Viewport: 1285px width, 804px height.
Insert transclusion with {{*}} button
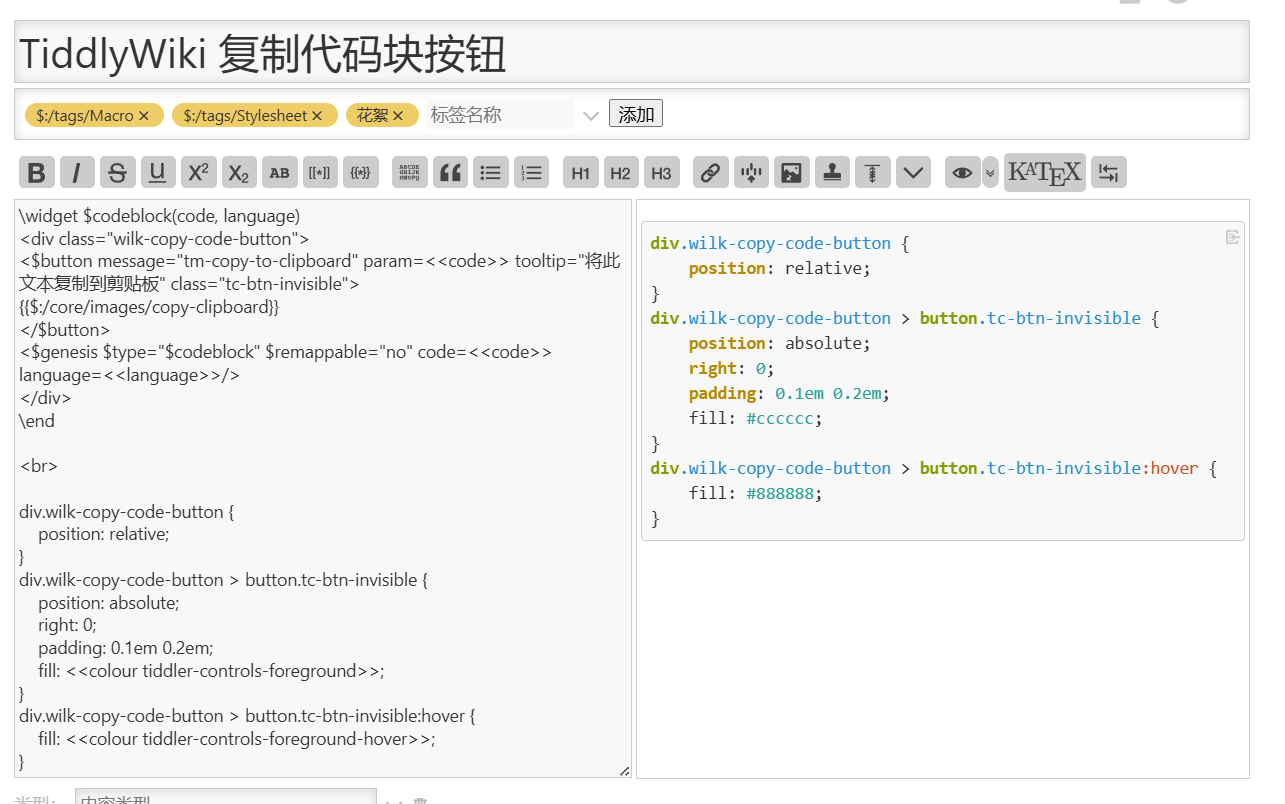tap(361, 172)
